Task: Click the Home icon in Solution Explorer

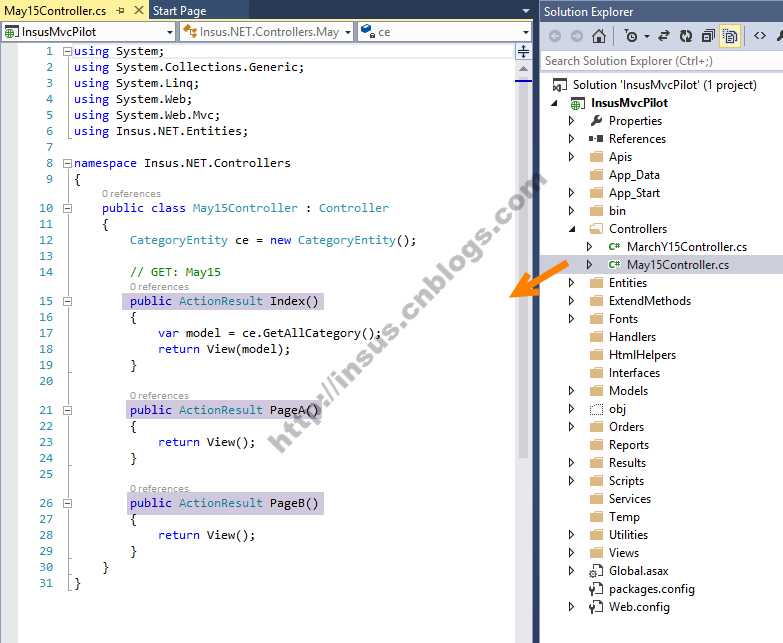Action: [x=599, y=36]
